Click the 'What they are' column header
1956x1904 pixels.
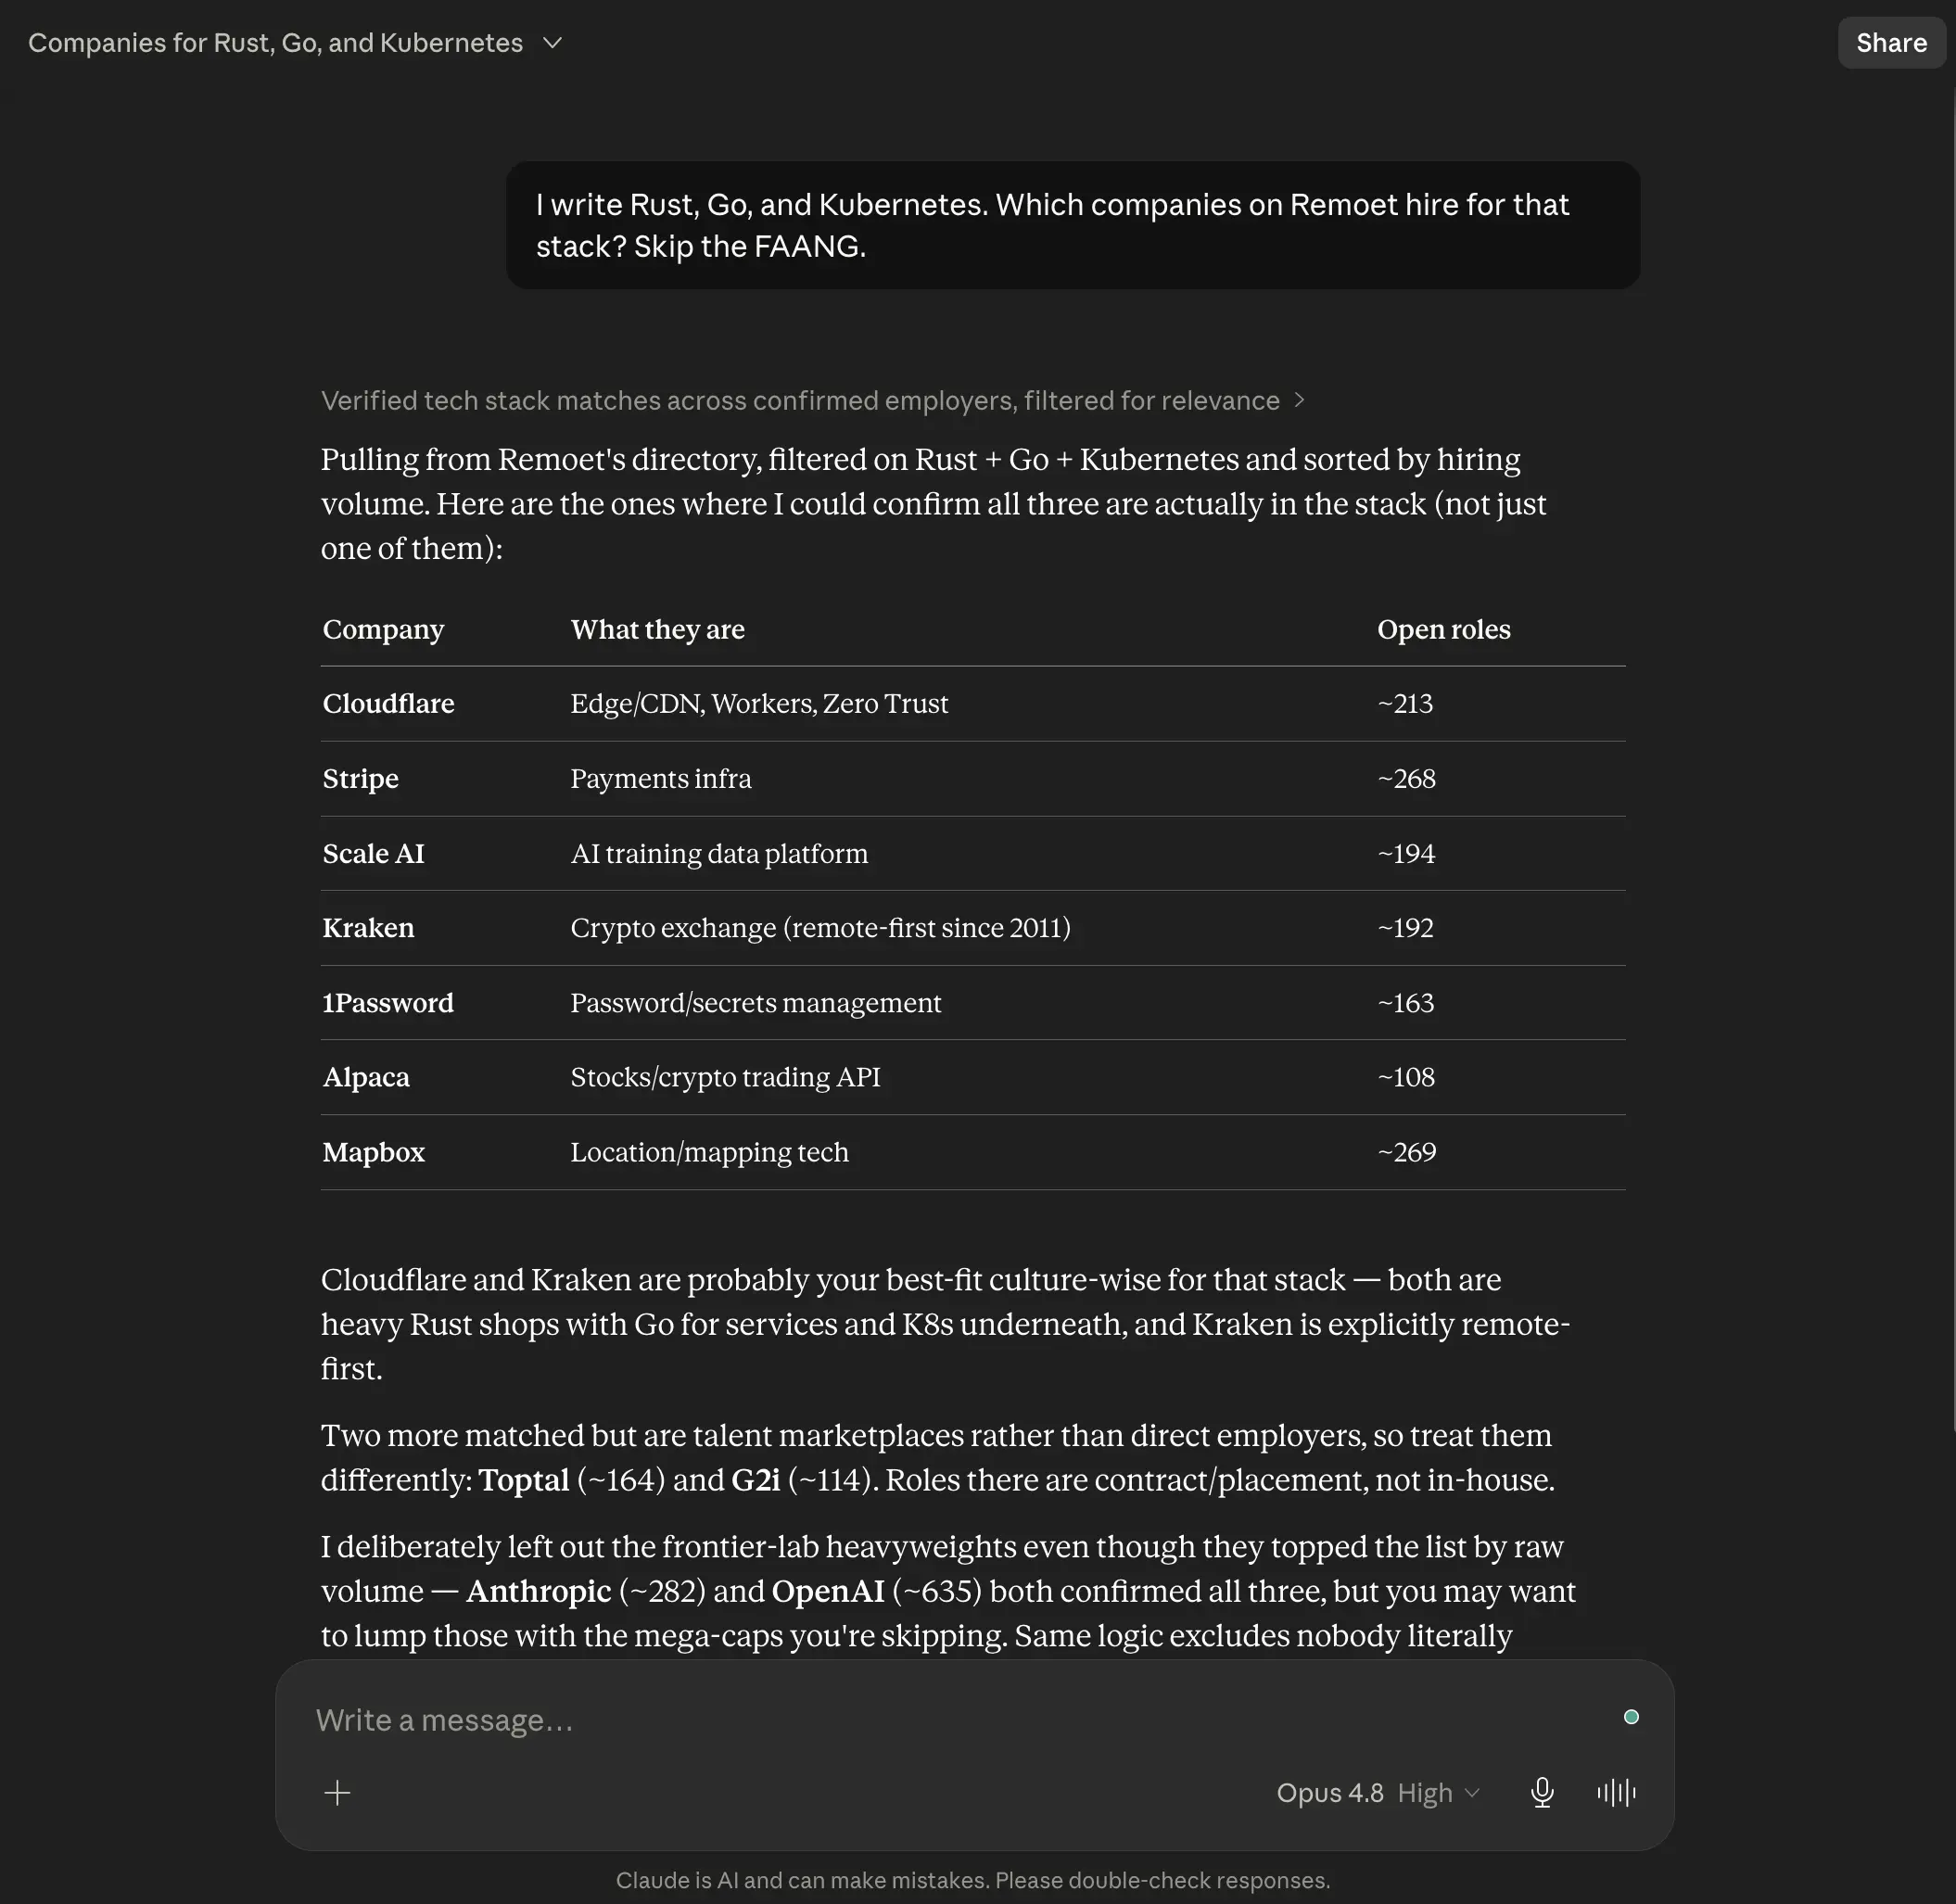657,629
